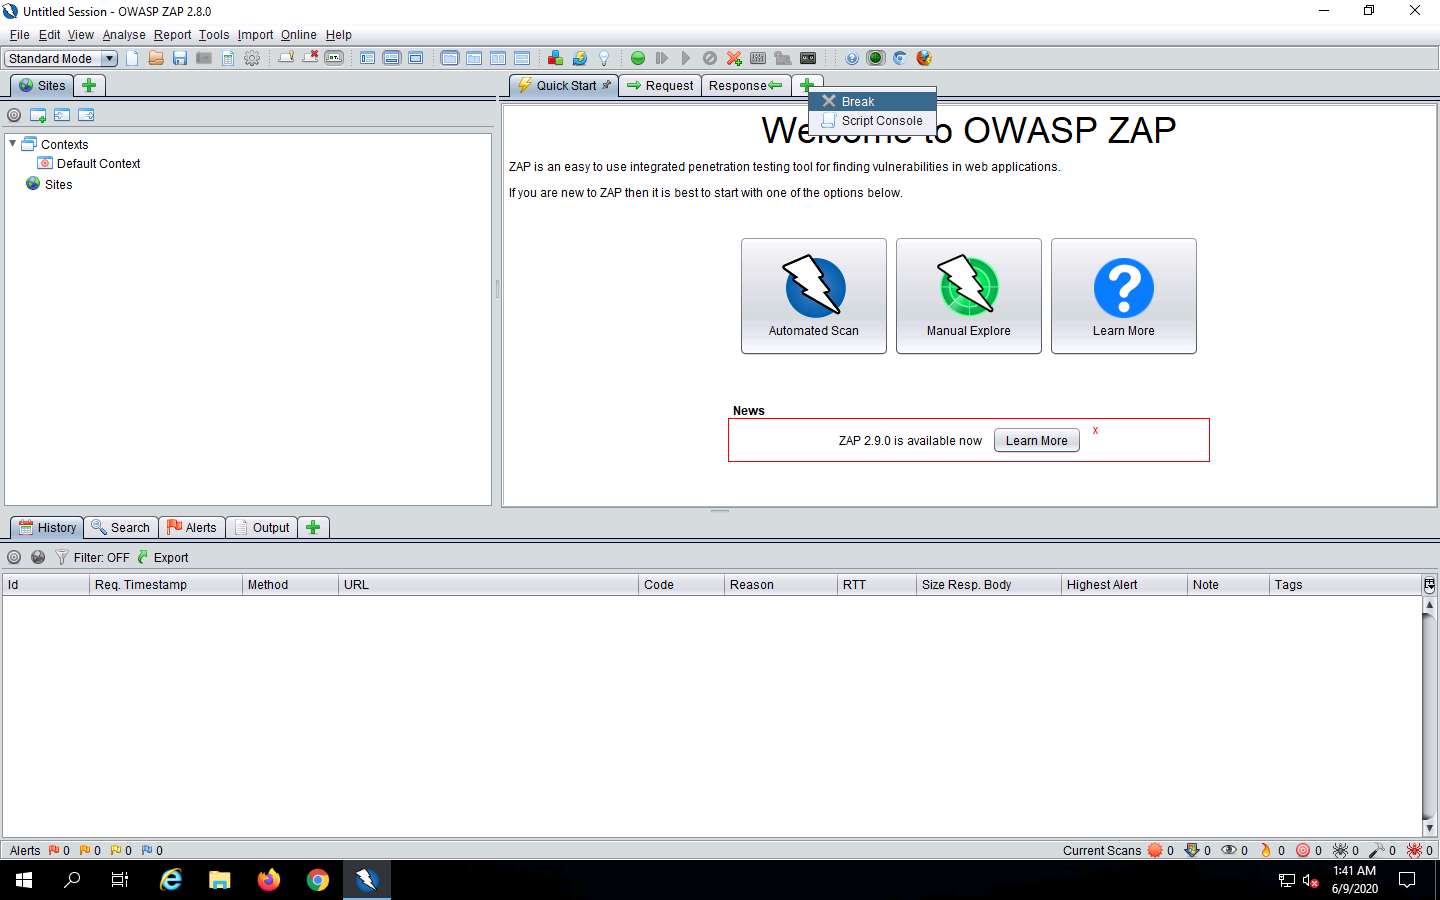Switch to the Response tab
The height and width of the screenshot is (900, 1440).
(x=746, y=85)
